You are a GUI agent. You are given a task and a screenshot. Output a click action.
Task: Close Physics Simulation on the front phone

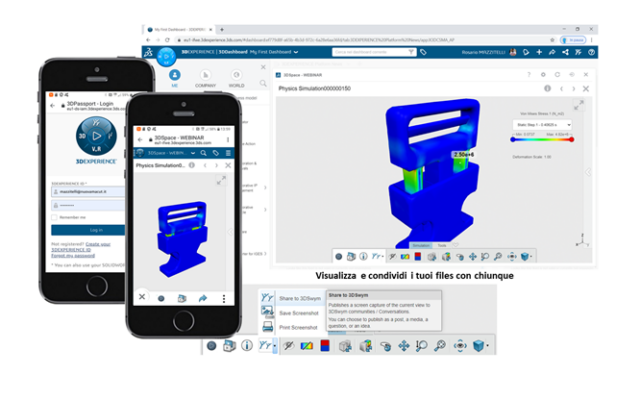[228, 165]
